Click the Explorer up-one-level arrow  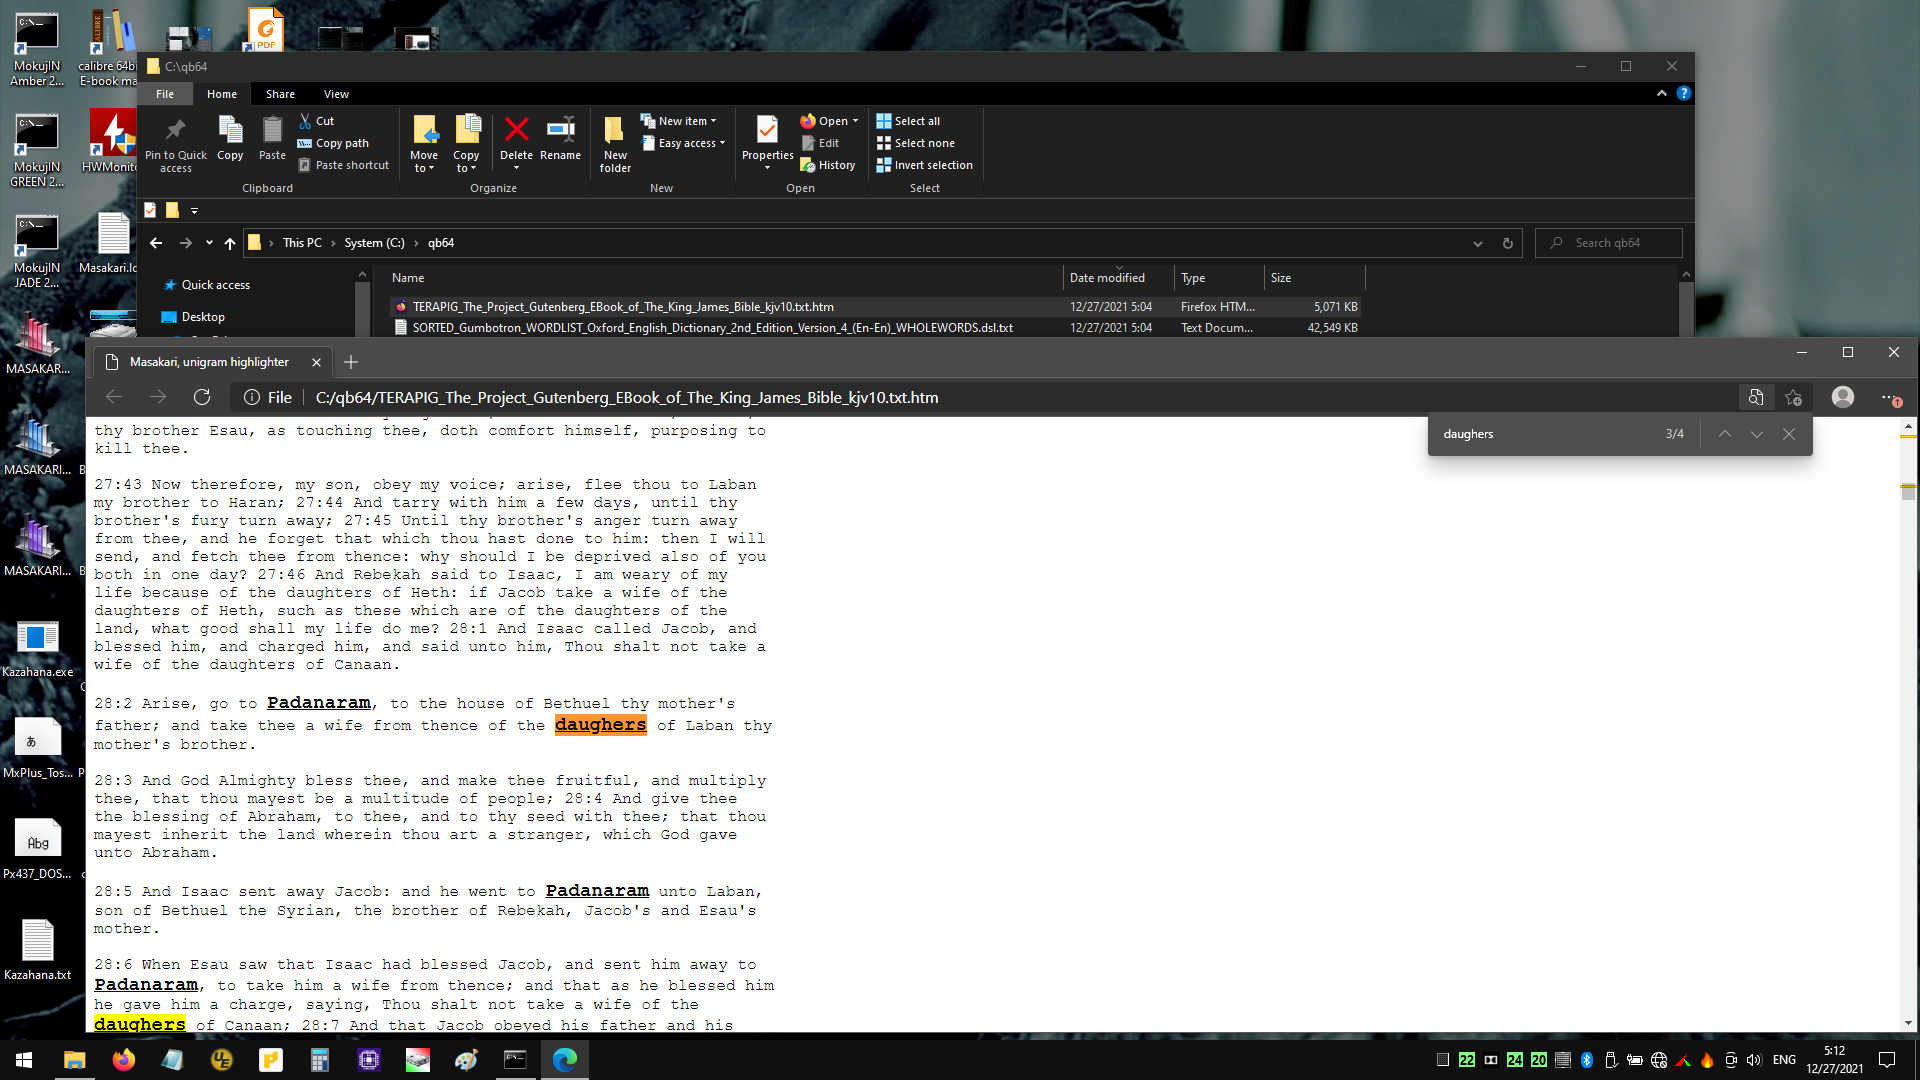pos(230,243)
